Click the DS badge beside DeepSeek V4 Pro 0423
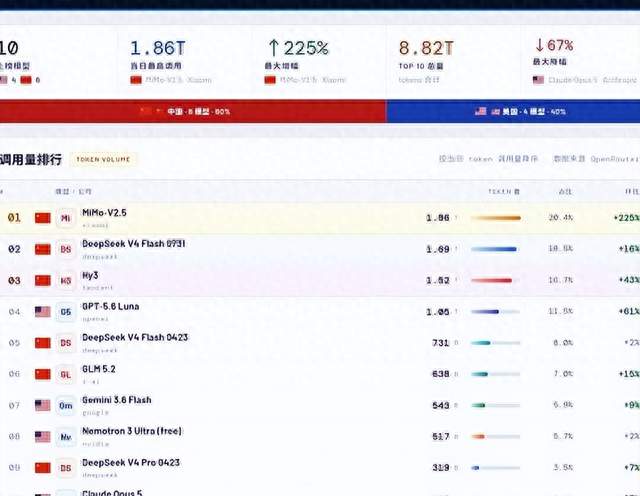This screenshot has height=496, width=640. [65, 468]
